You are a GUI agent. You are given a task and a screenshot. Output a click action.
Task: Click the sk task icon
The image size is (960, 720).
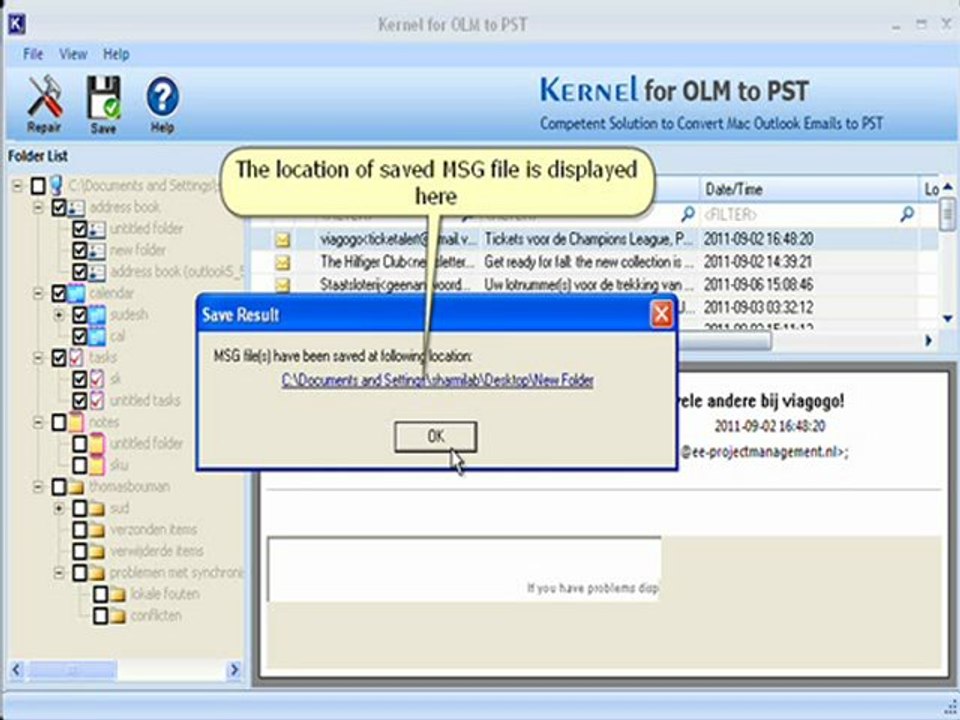coord(97,379)
